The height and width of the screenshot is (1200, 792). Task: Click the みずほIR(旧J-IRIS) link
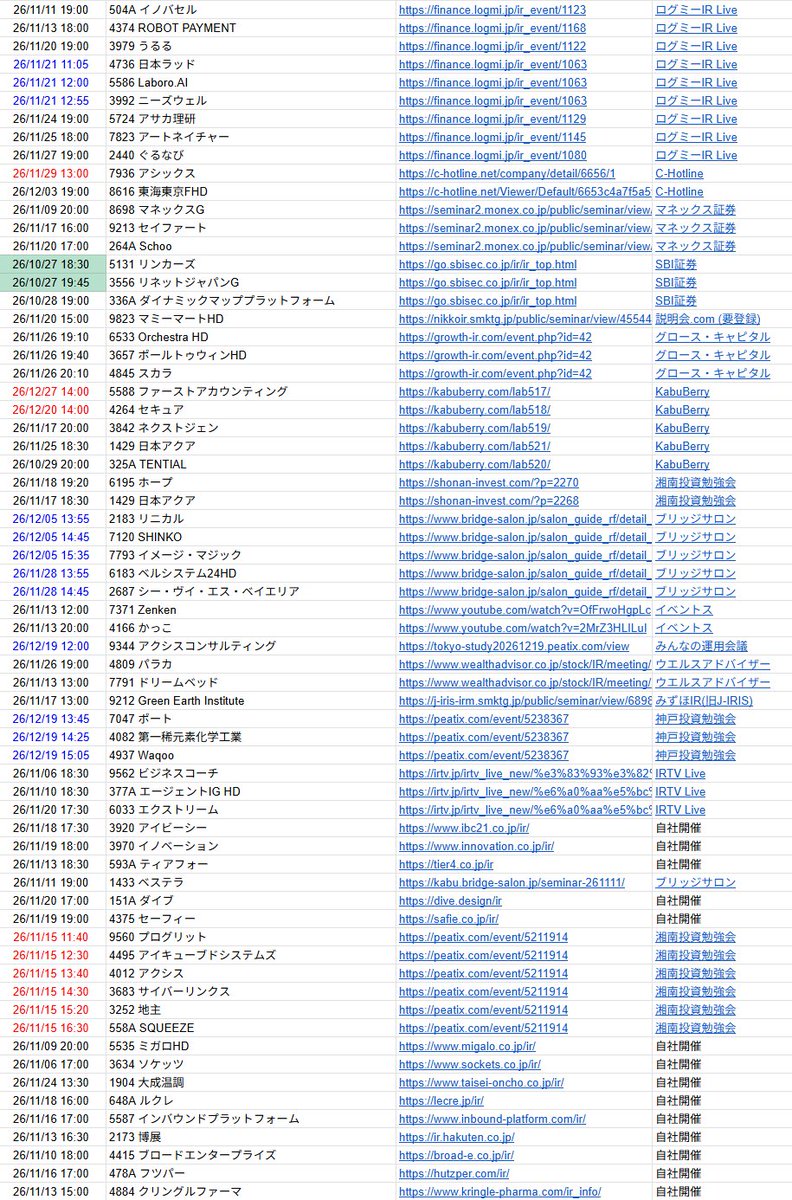pyautogui.click(x=704, y=701)
